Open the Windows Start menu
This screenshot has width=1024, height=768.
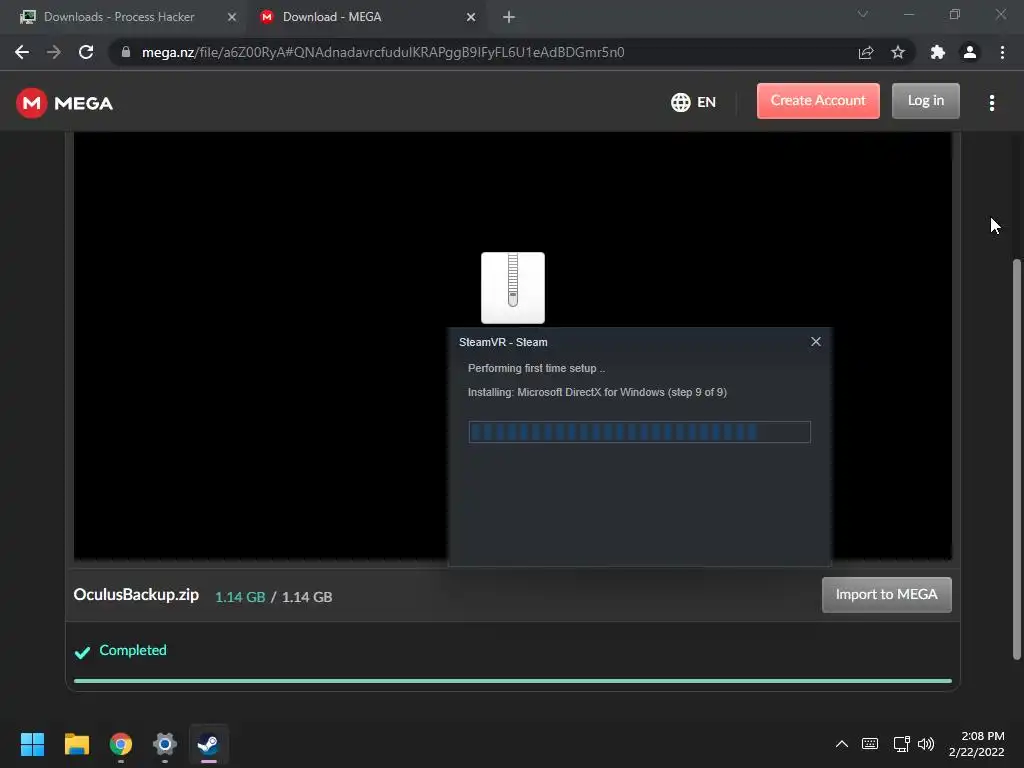click(x=32, y=744)
